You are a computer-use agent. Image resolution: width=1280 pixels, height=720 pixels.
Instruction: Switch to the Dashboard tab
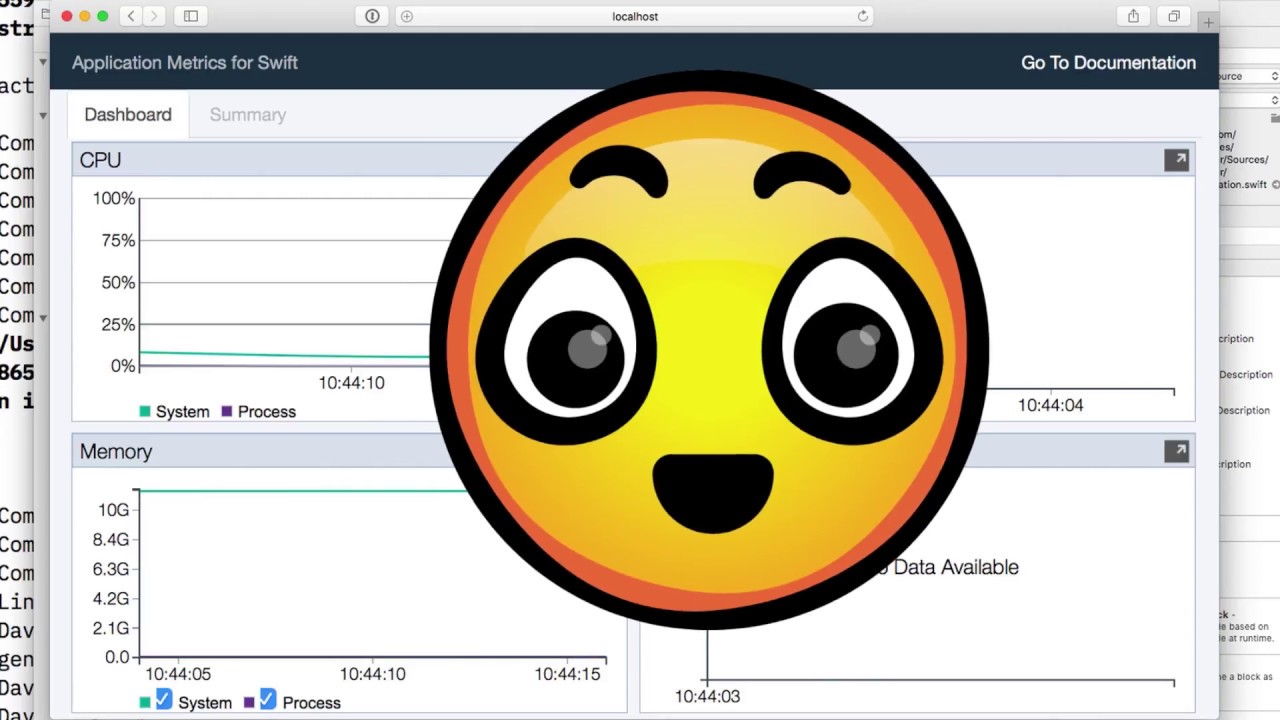pos(128,115)
